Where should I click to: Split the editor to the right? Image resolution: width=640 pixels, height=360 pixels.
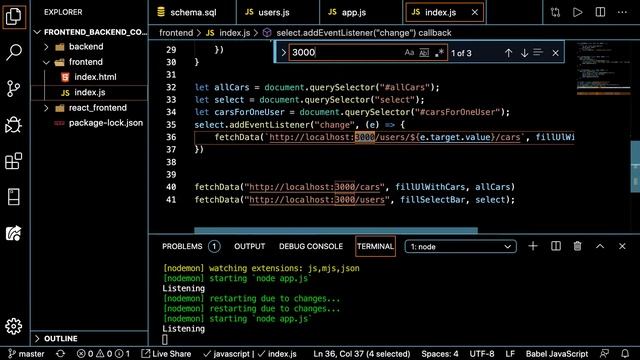[600, 12]
